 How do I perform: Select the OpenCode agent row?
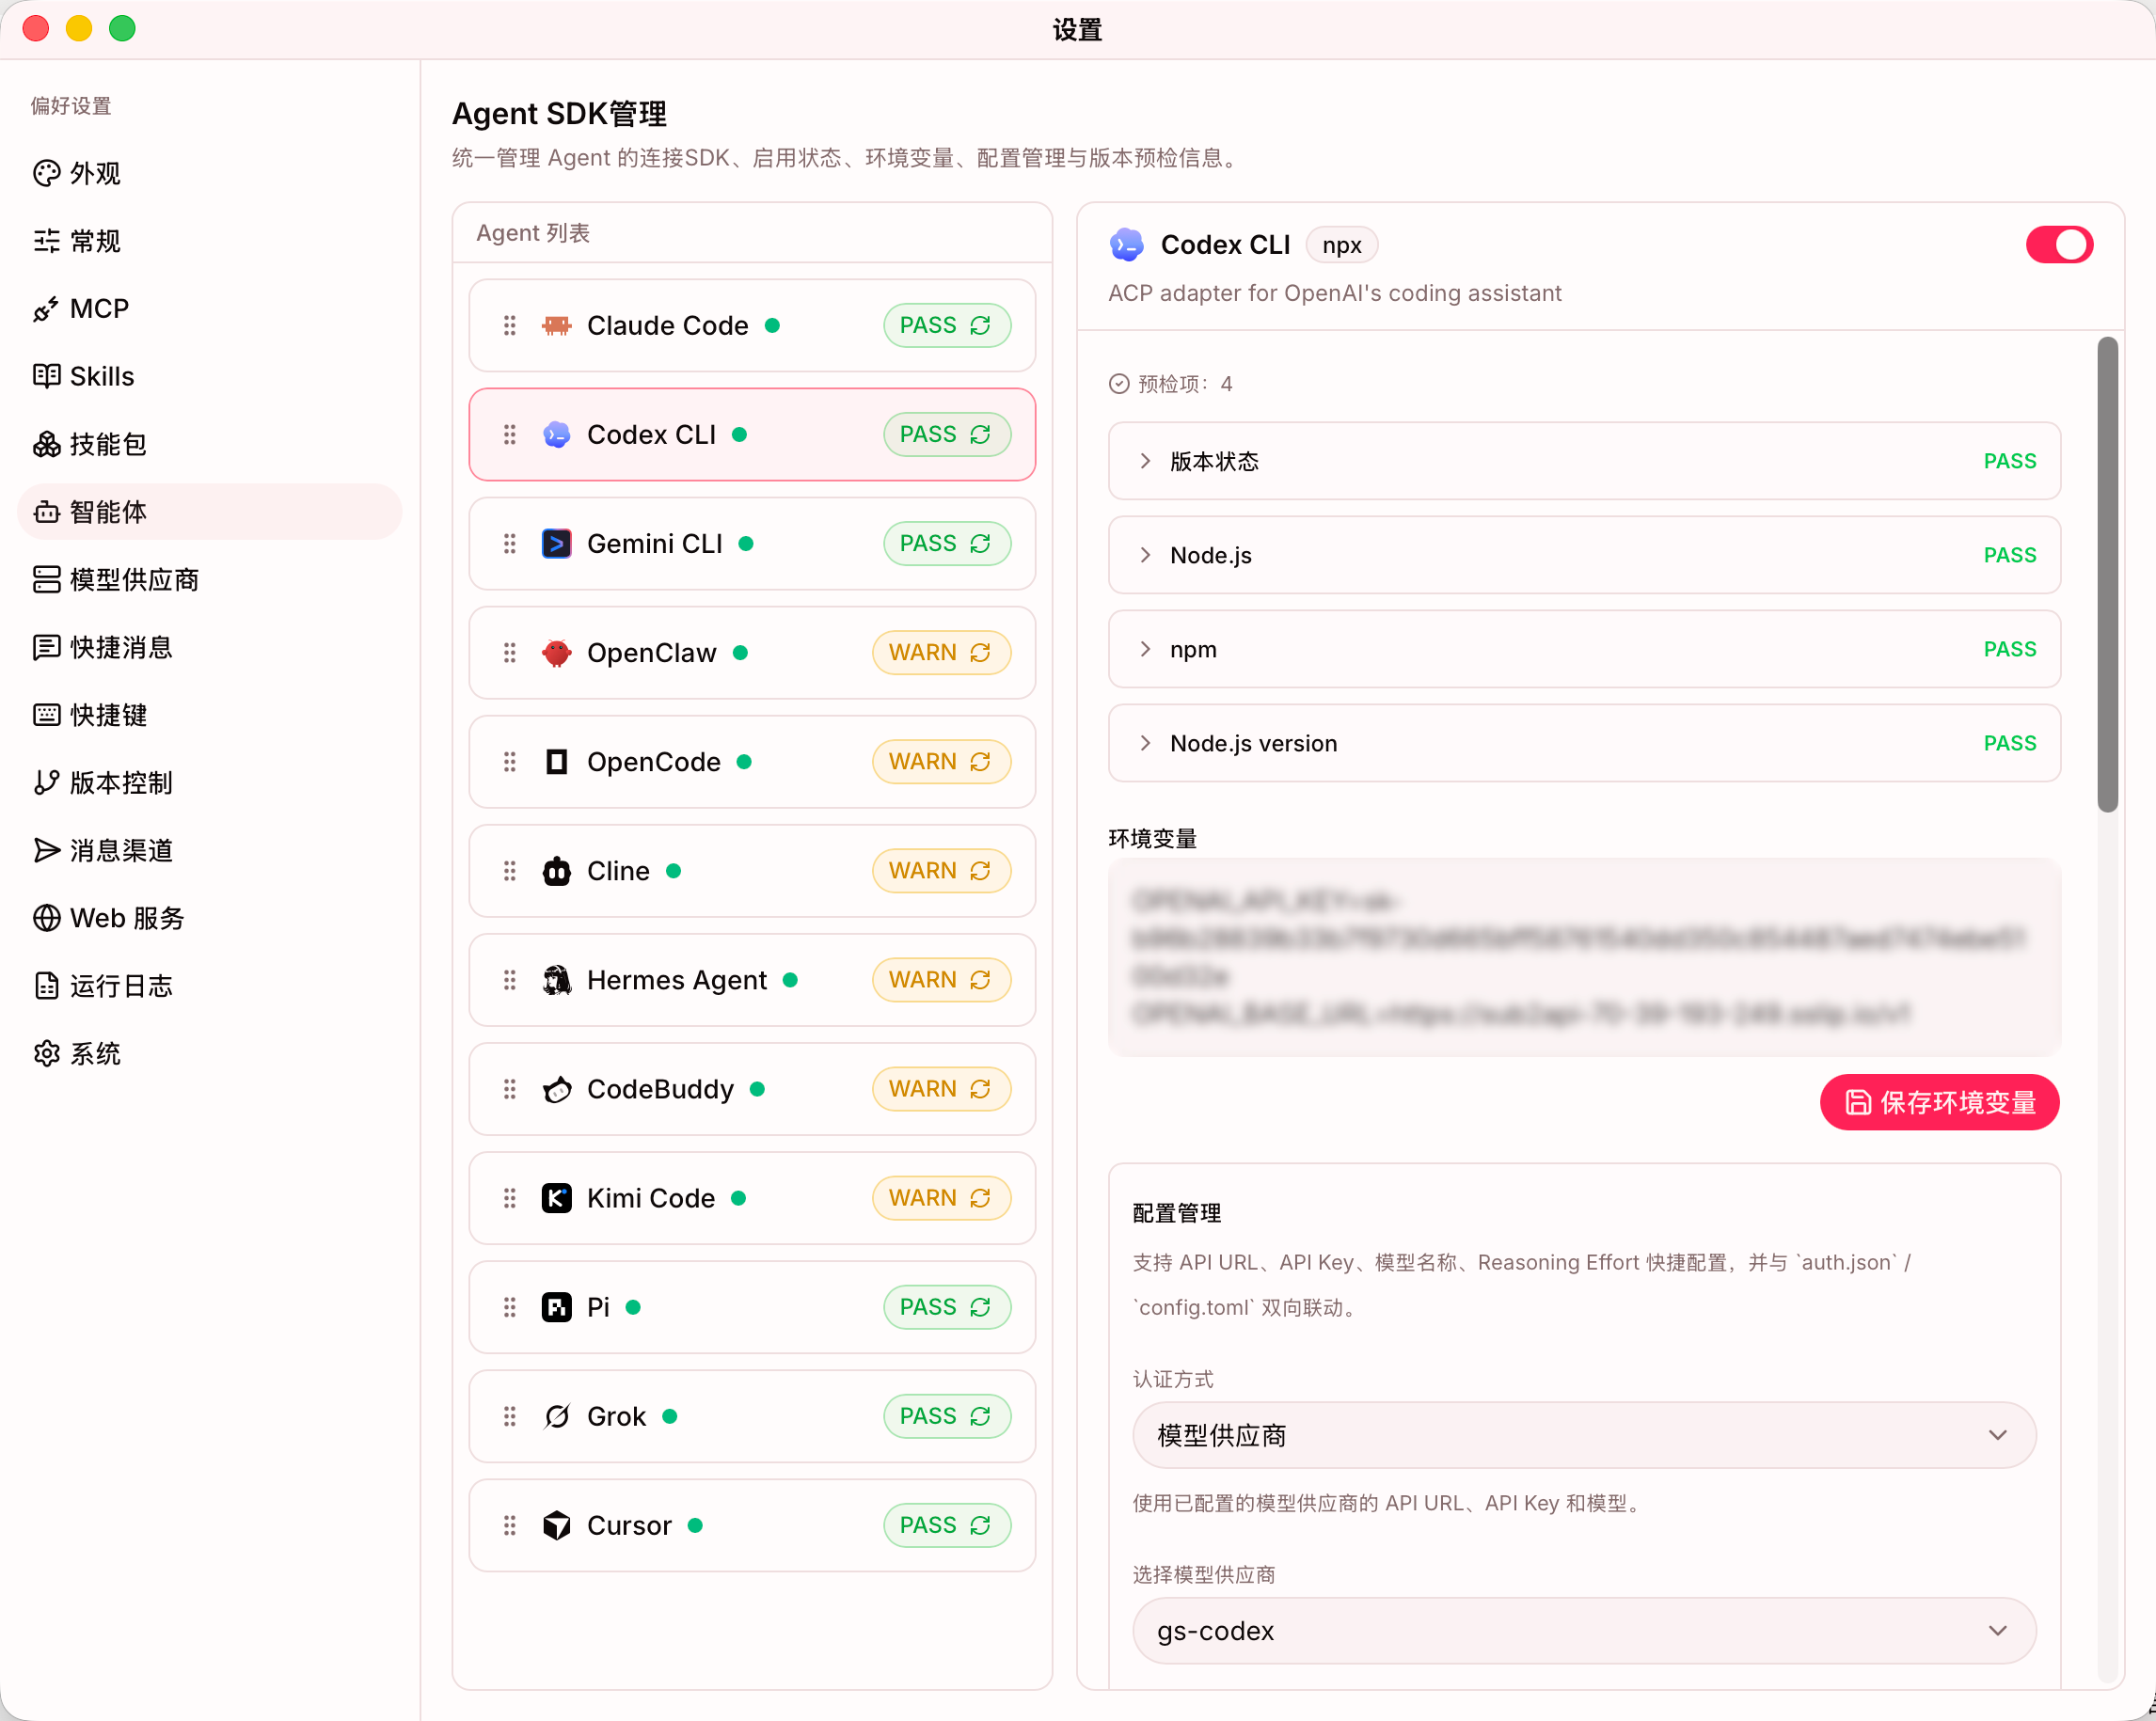click(x=752, y=761)
